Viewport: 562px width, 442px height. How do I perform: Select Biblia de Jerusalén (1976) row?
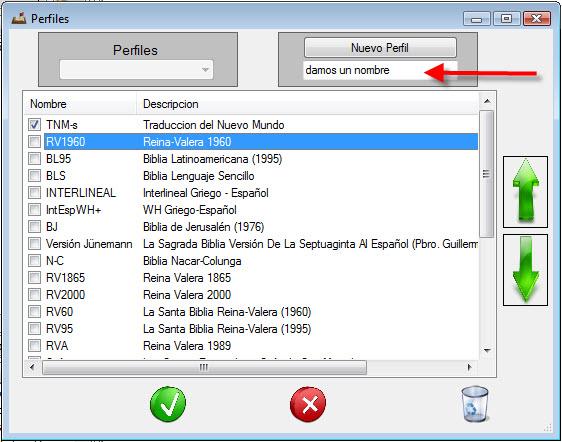click(251, 227)
